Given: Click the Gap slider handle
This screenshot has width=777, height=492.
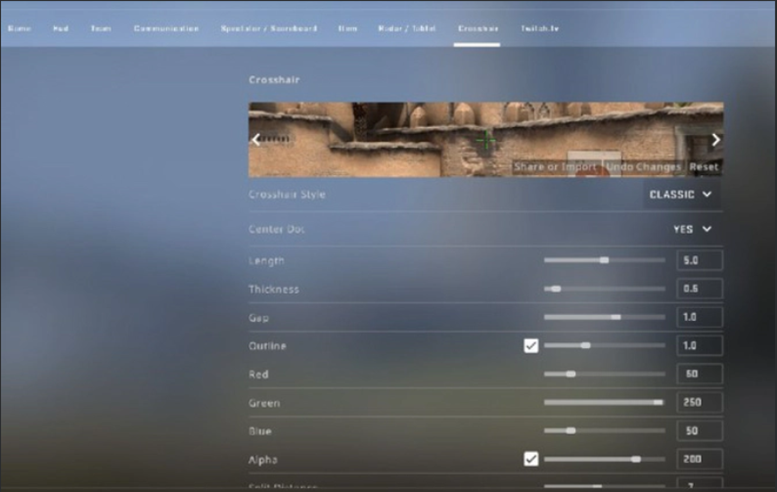Looking at the screenshot, I should [x=616, y=317].
